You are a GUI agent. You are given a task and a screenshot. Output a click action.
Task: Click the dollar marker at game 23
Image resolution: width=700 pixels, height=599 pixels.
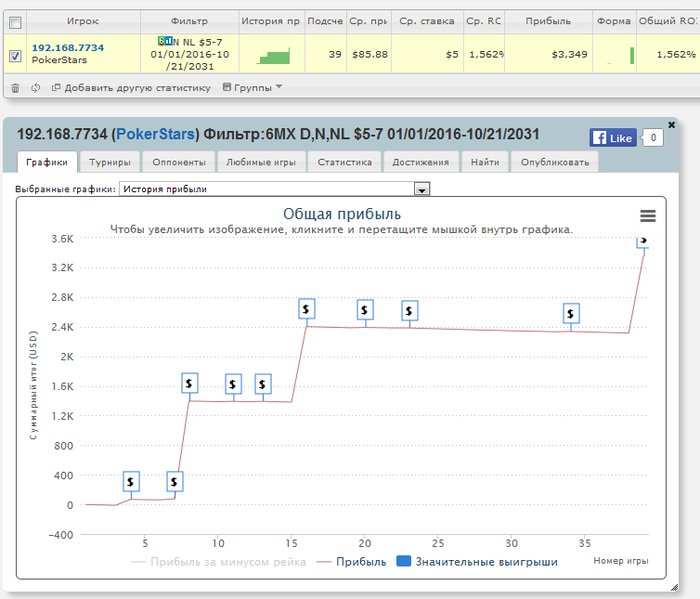click(409, 311)
